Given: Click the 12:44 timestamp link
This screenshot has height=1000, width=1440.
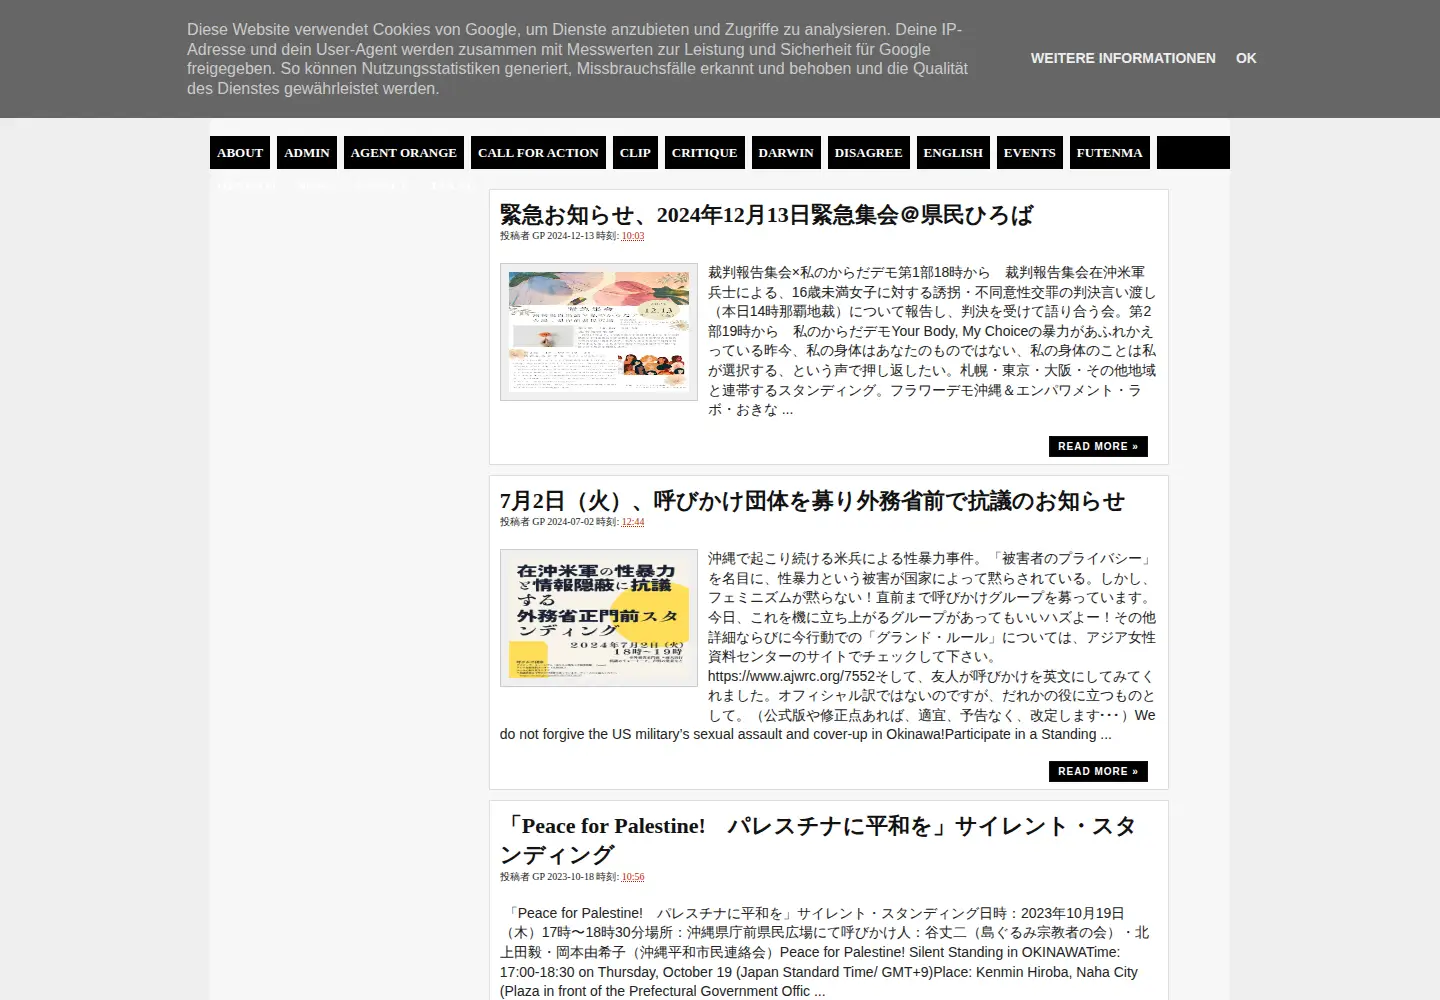Looking at the screenshot, I should (x=633, y=522).
